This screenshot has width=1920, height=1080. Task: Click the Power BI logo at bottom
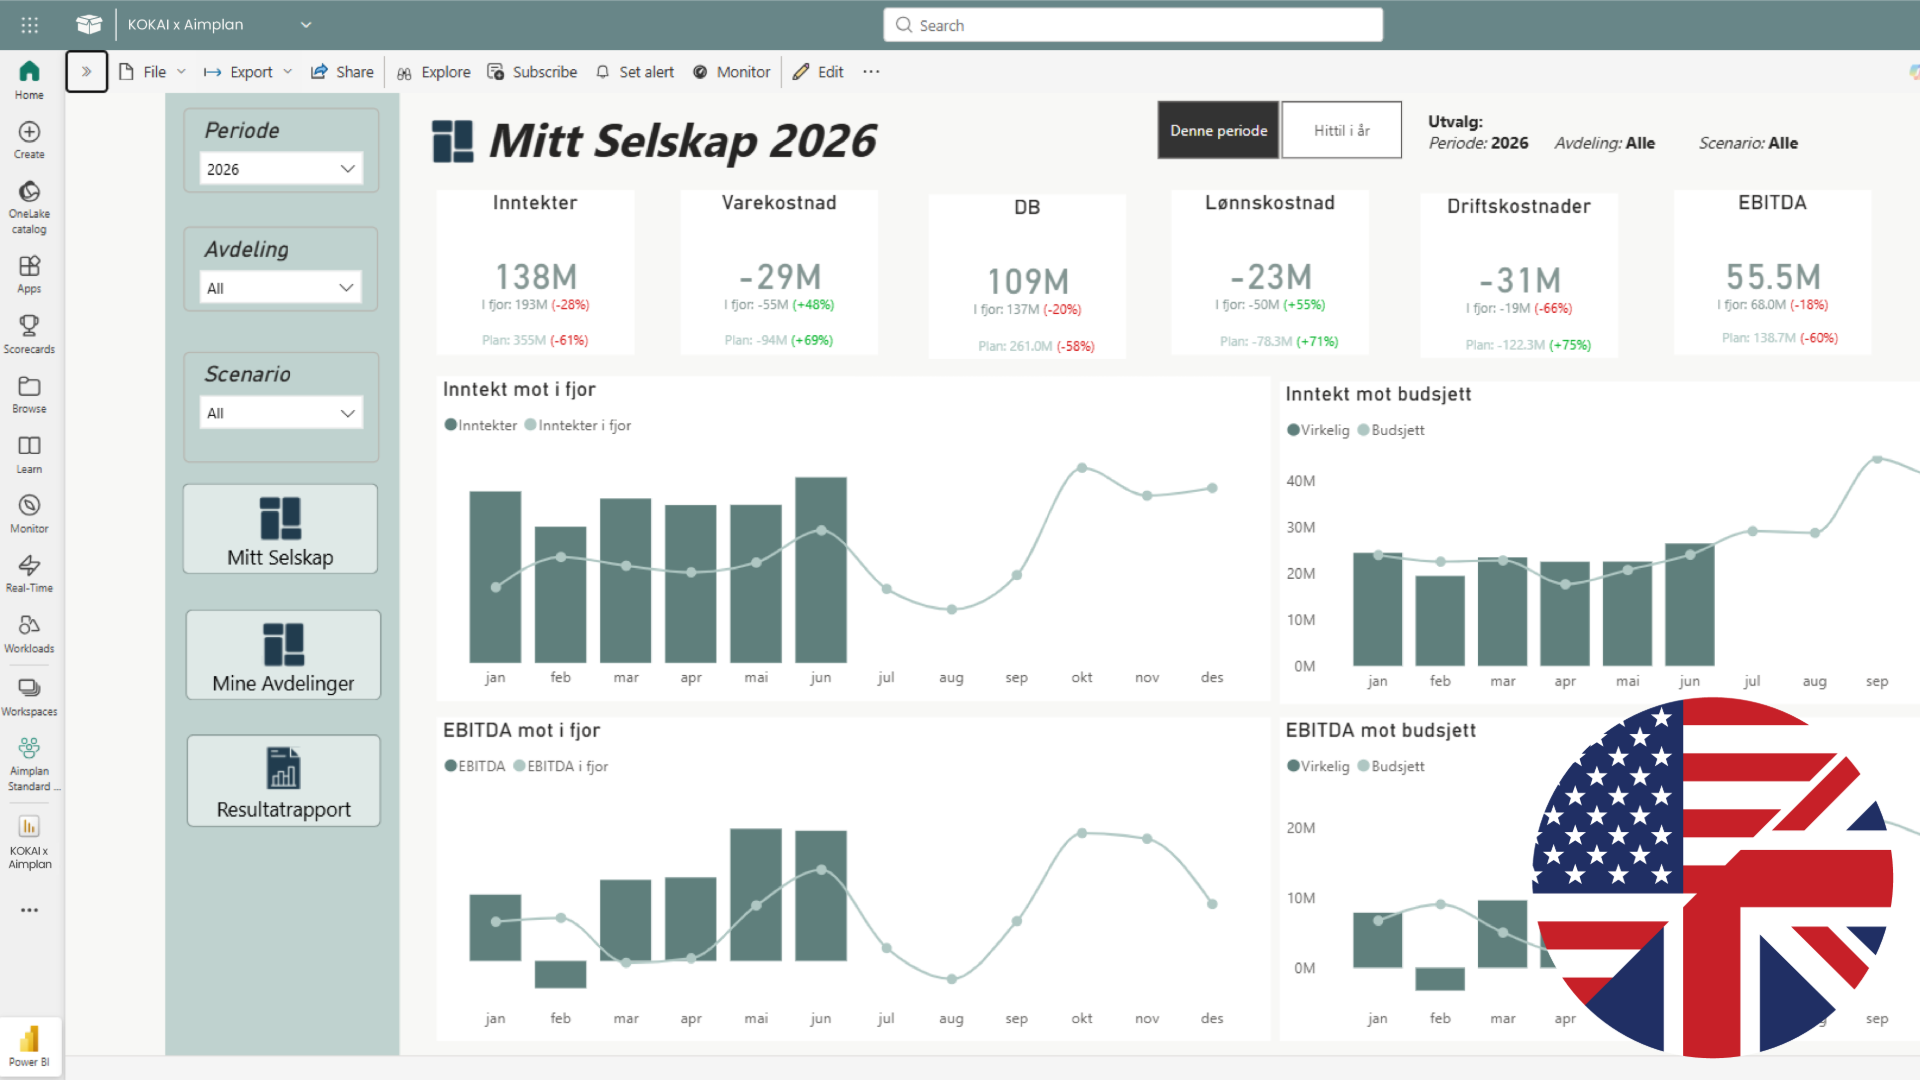(29, 1046)
